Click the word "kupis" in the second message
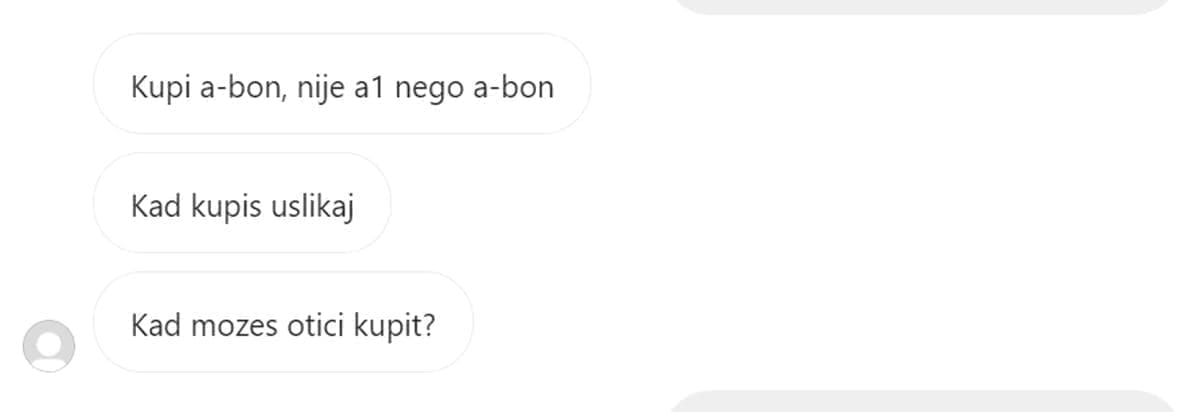This screenshot has height=412, width=1200. (x=228, y=209)
